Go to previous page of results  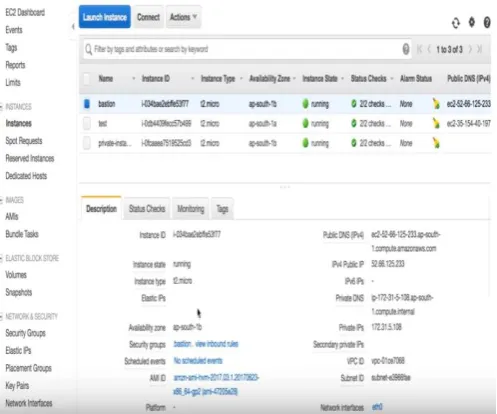click(429, 49)
